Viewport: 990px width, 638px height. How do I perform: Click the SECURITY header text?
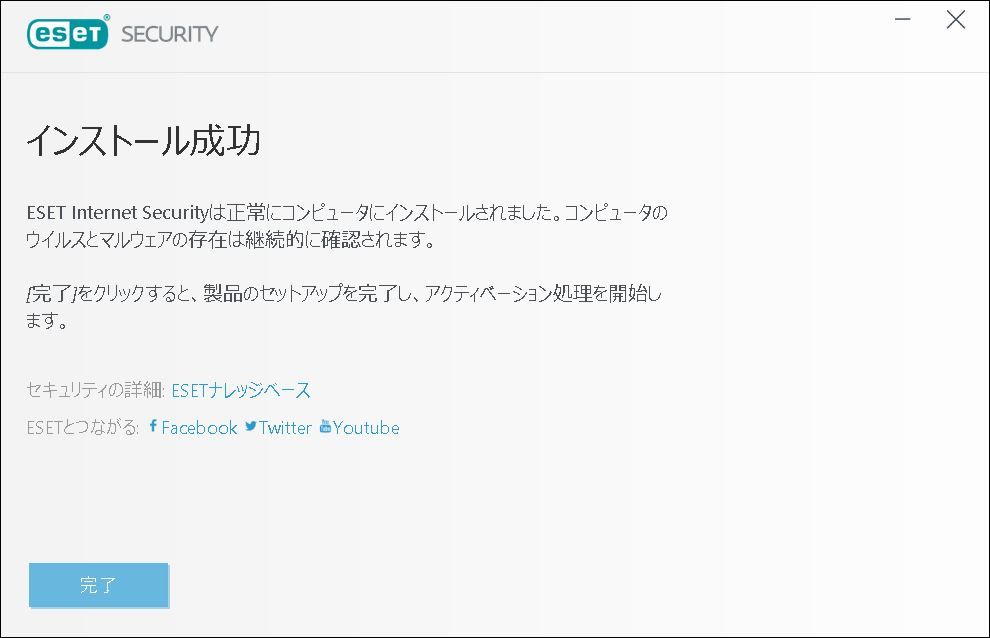170,33
